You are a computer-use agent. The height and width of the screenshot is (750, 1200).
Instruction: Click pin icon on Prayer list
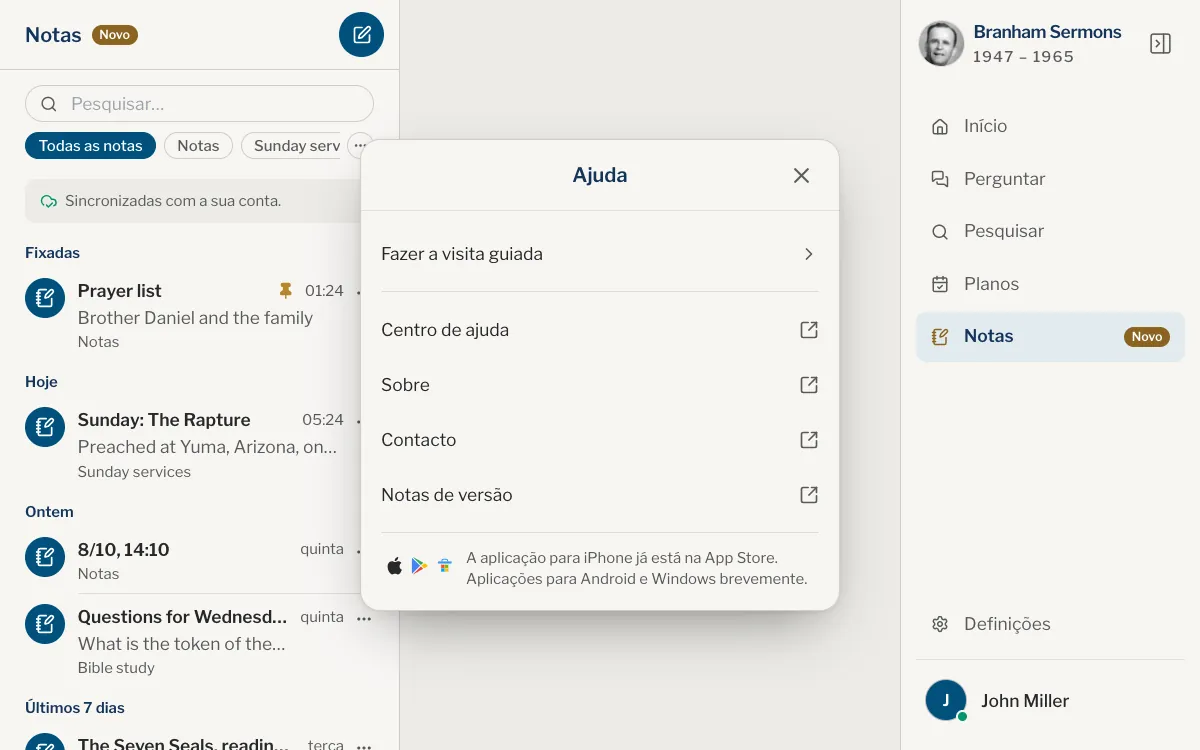pos(285,291)
